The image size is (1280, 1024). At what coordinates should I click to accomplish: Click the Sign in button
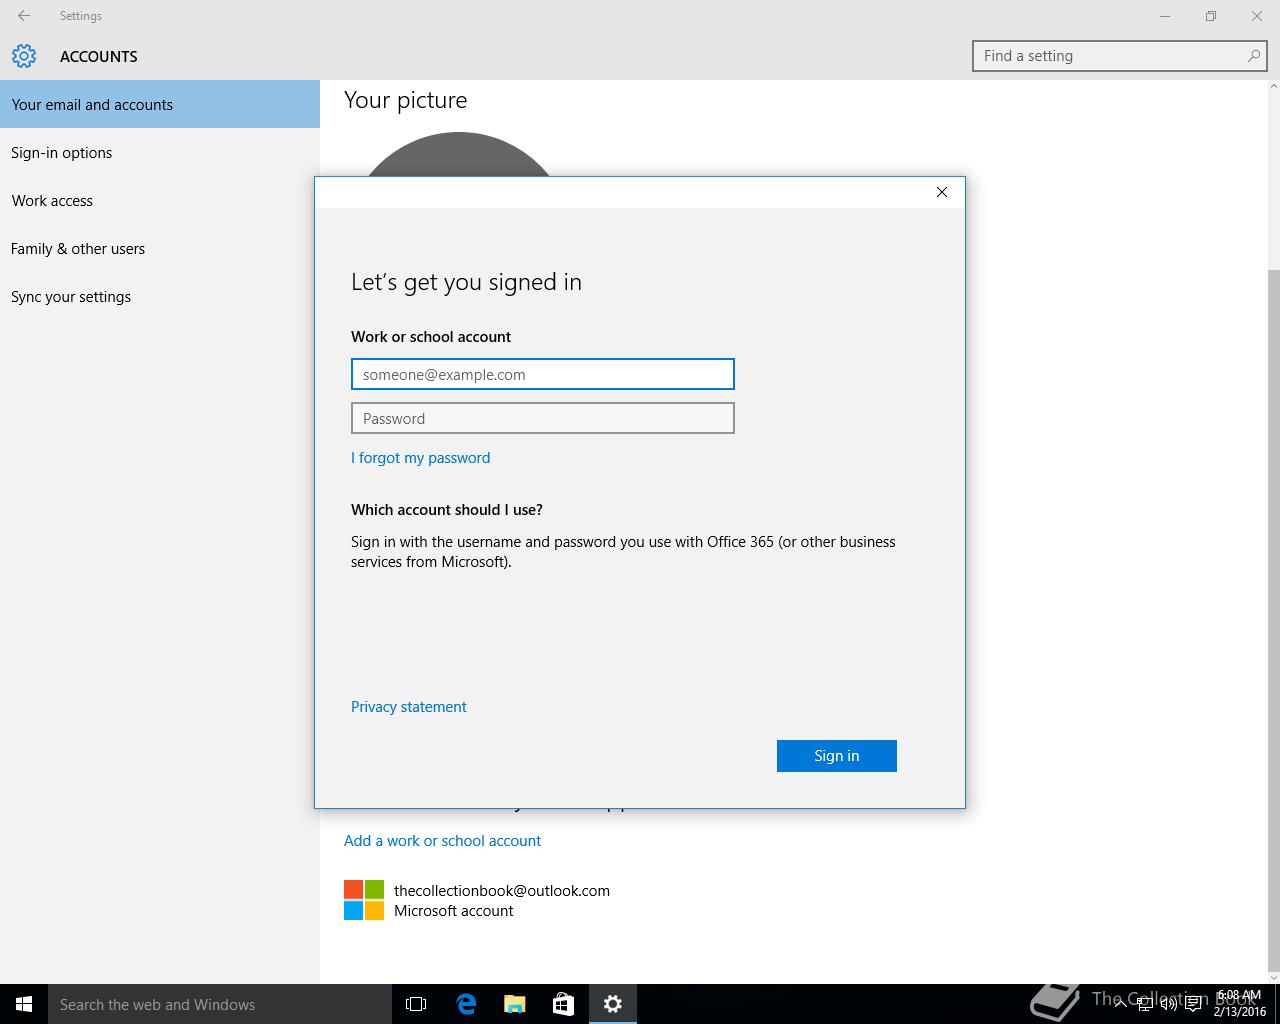(x=837, y=756)
